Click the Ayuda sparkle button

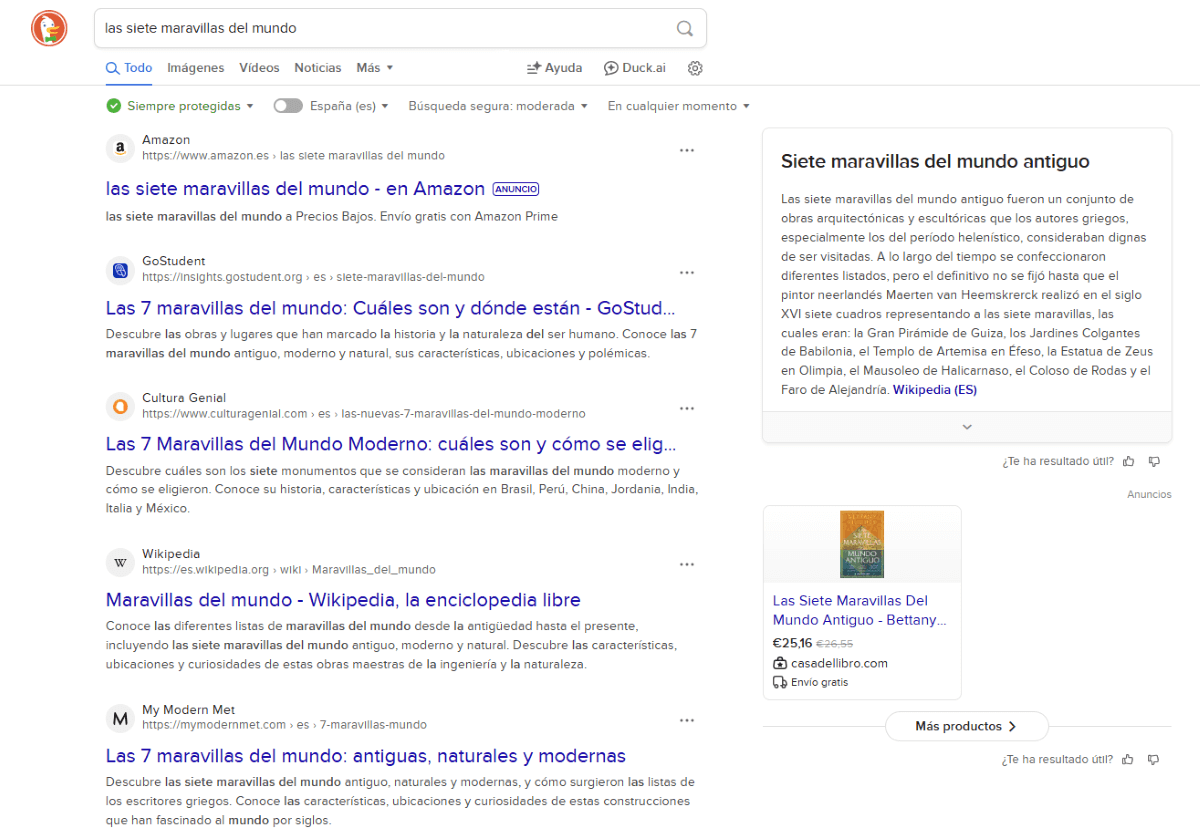click(x=555, y=68)
